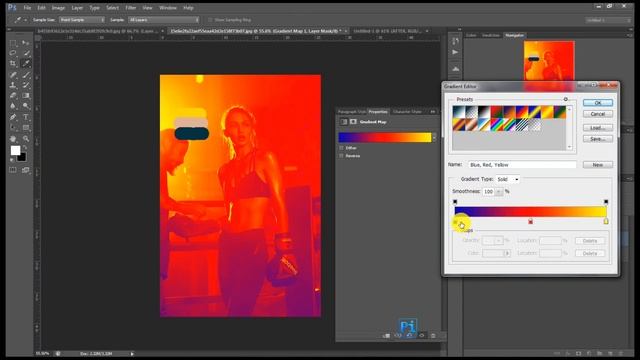Enable the Reverse checkbox

[341, 156]
